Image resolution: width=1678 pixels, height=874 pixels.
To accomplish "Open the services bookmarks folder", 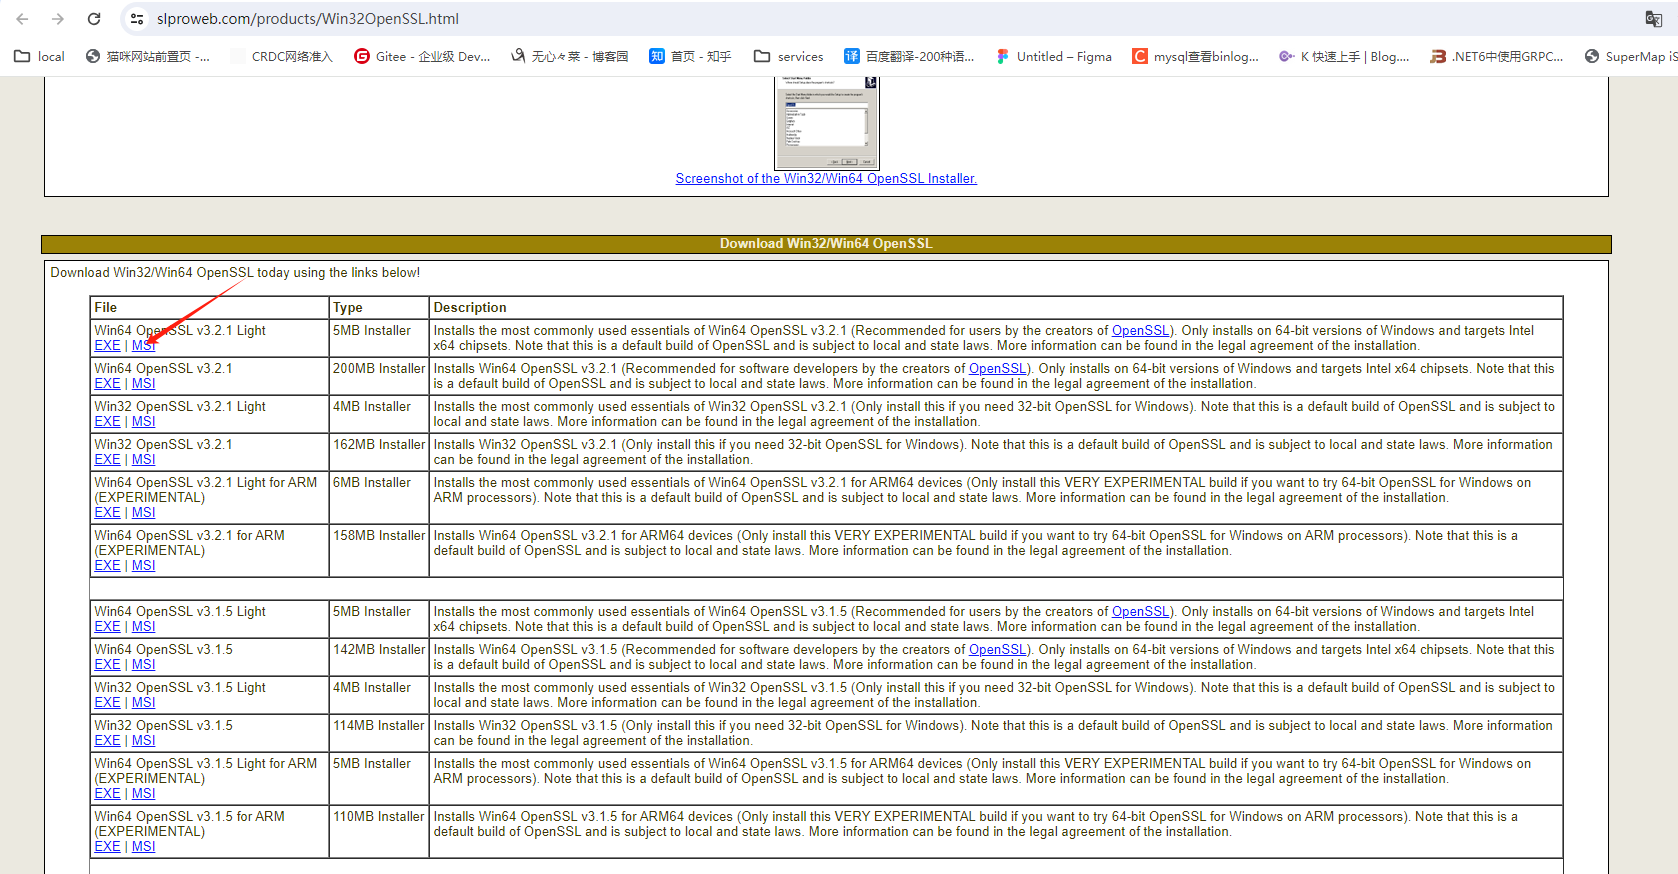I will (789, 57).
